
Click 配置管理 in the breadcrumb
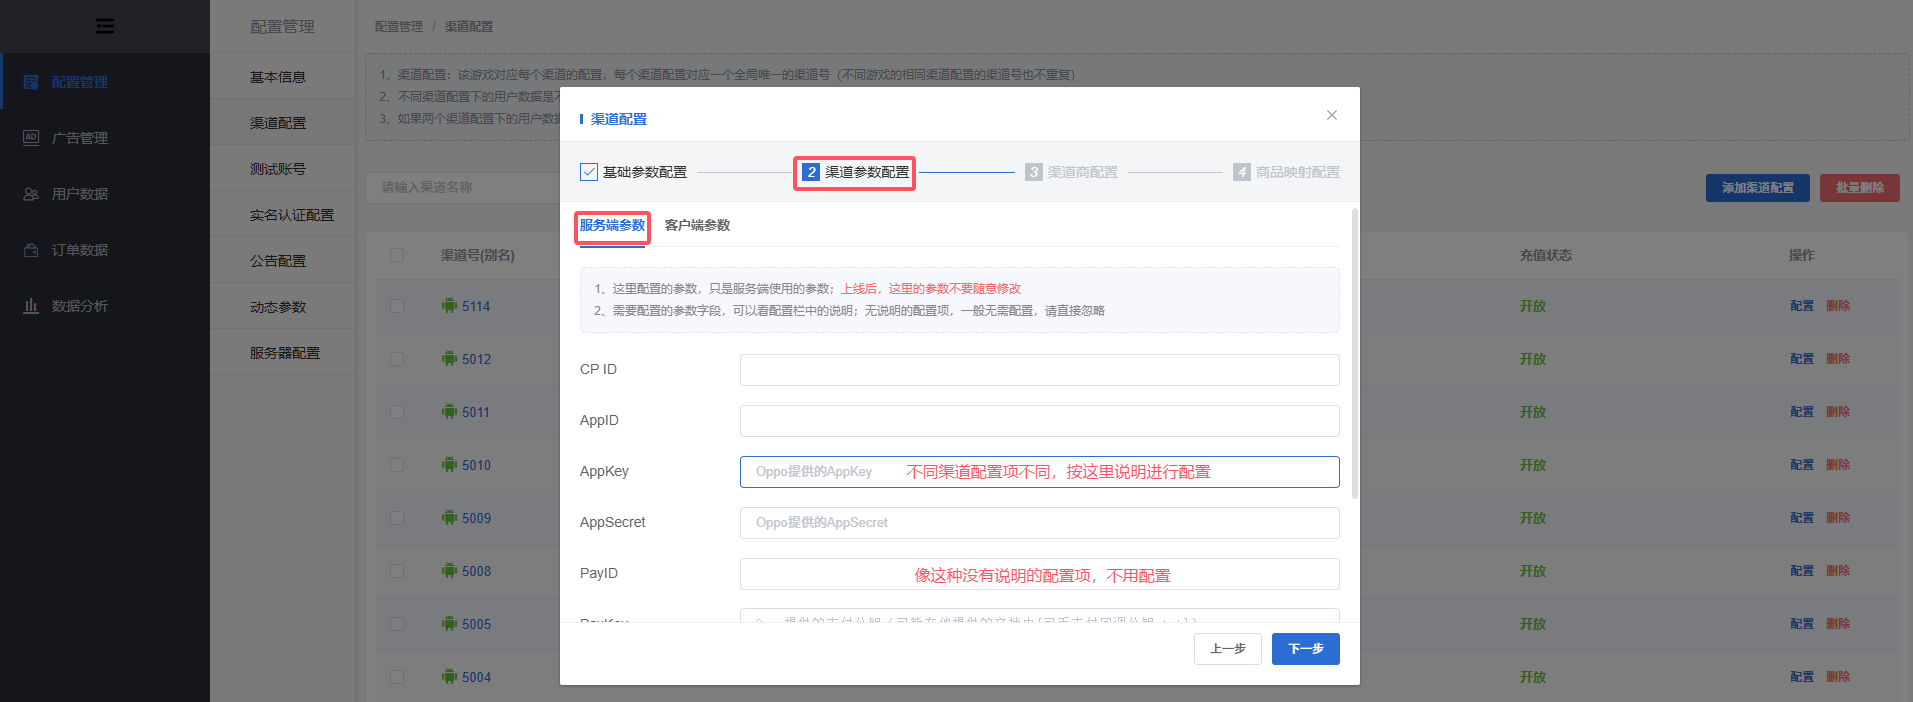coord(399,27)
